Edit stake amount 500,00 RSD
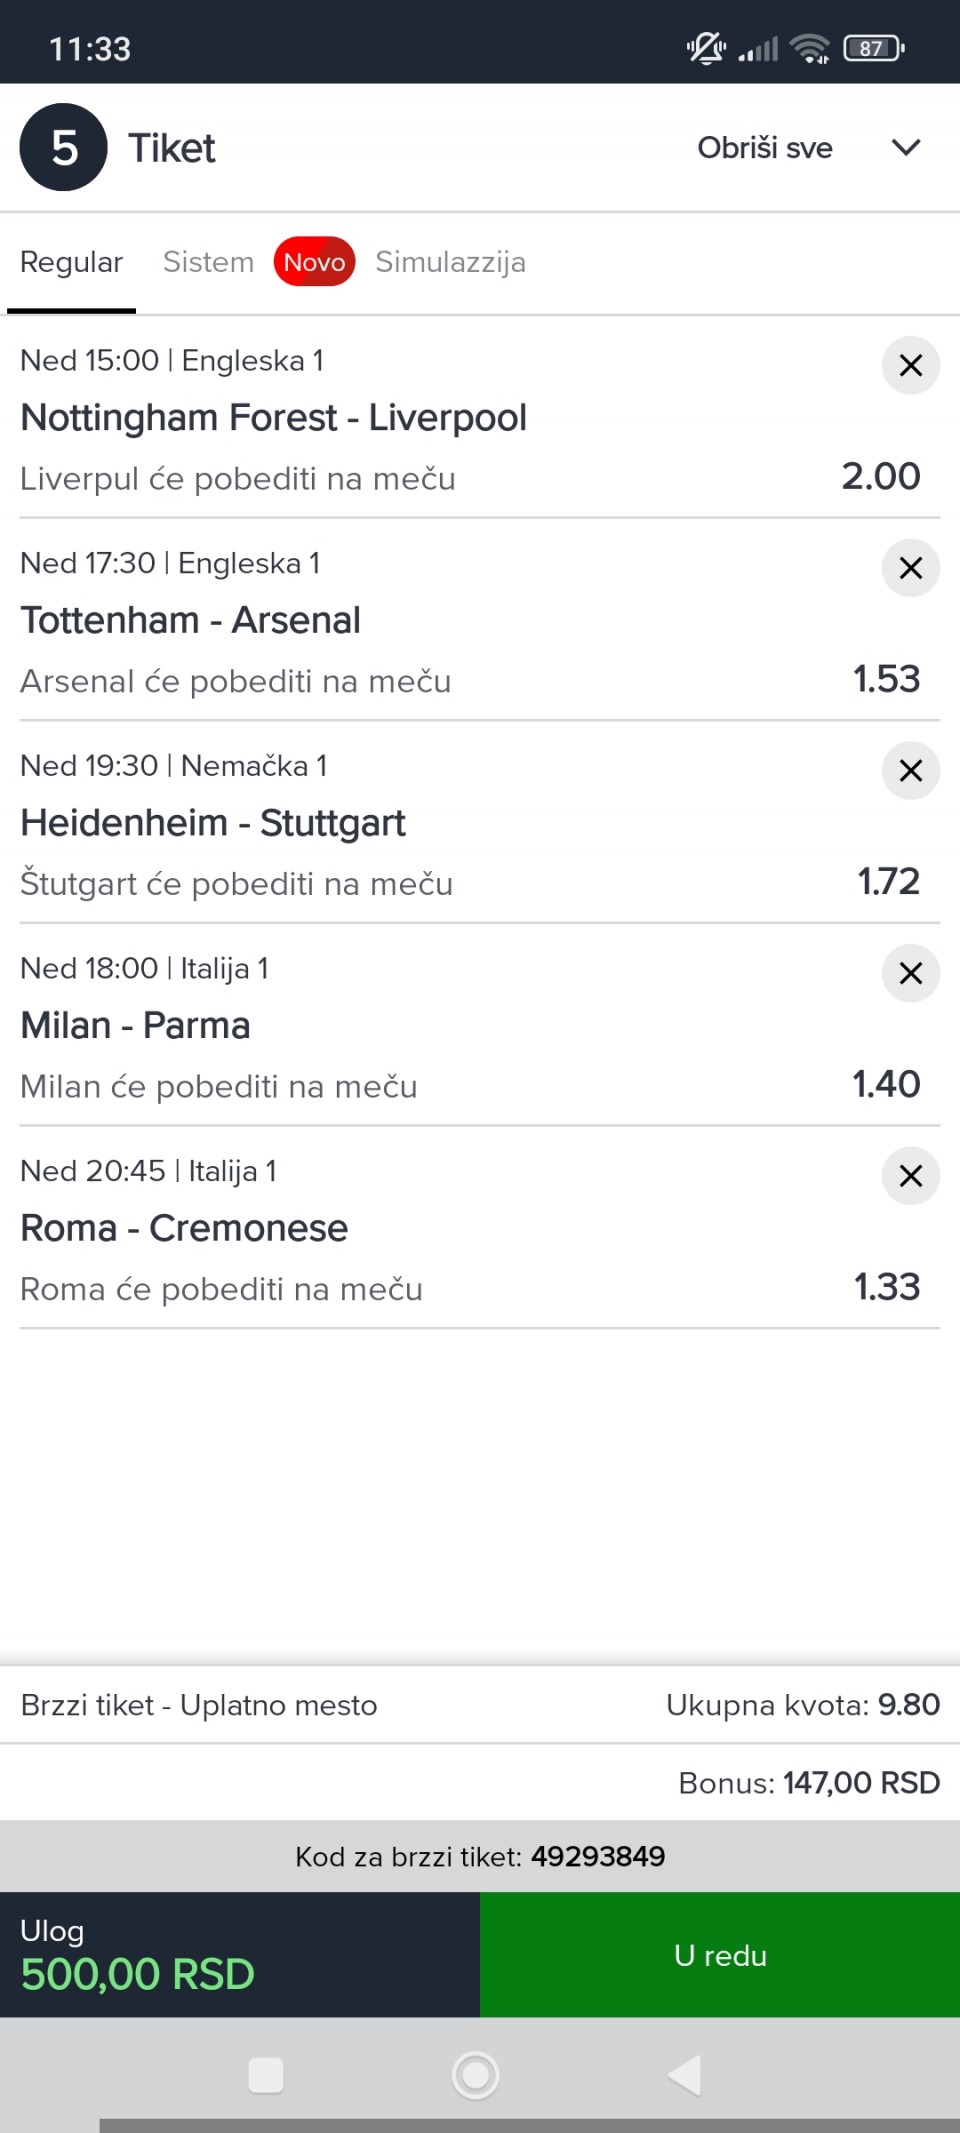 coord(138,1973)
